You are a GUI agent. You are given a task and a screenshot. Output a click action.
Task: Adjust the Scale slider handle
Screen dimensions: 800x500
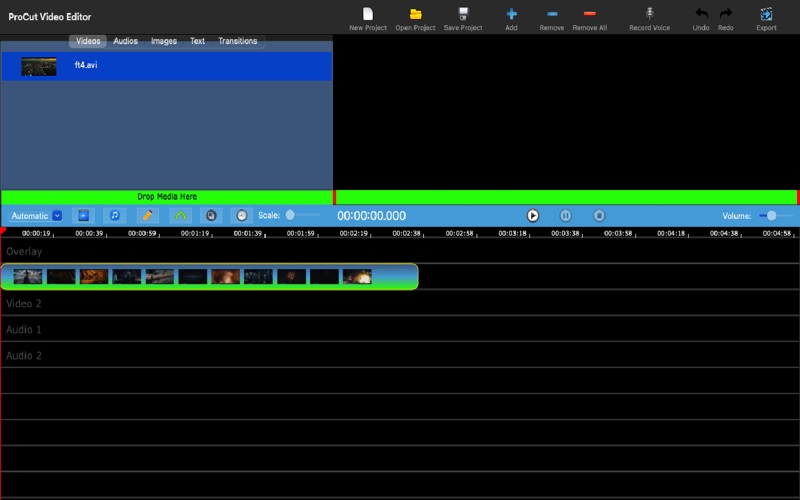(290, 215)
